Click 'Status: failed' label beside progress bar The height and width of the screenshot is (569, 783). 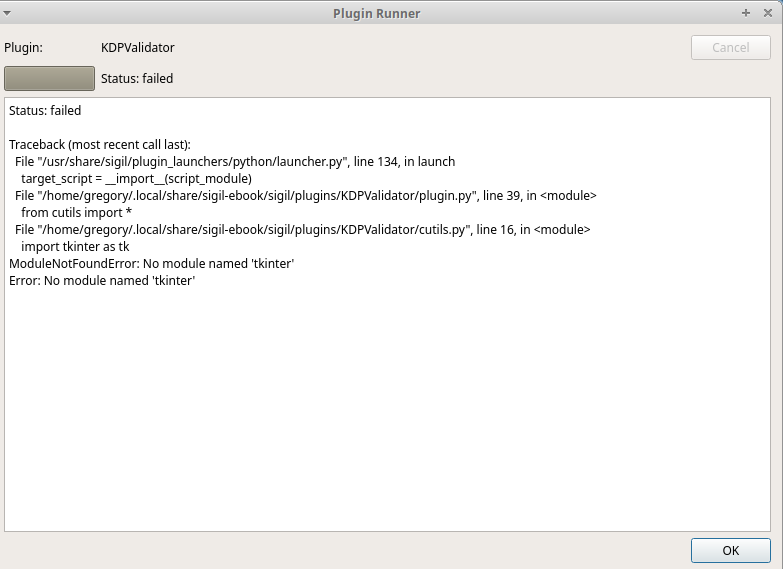[137, 78]
